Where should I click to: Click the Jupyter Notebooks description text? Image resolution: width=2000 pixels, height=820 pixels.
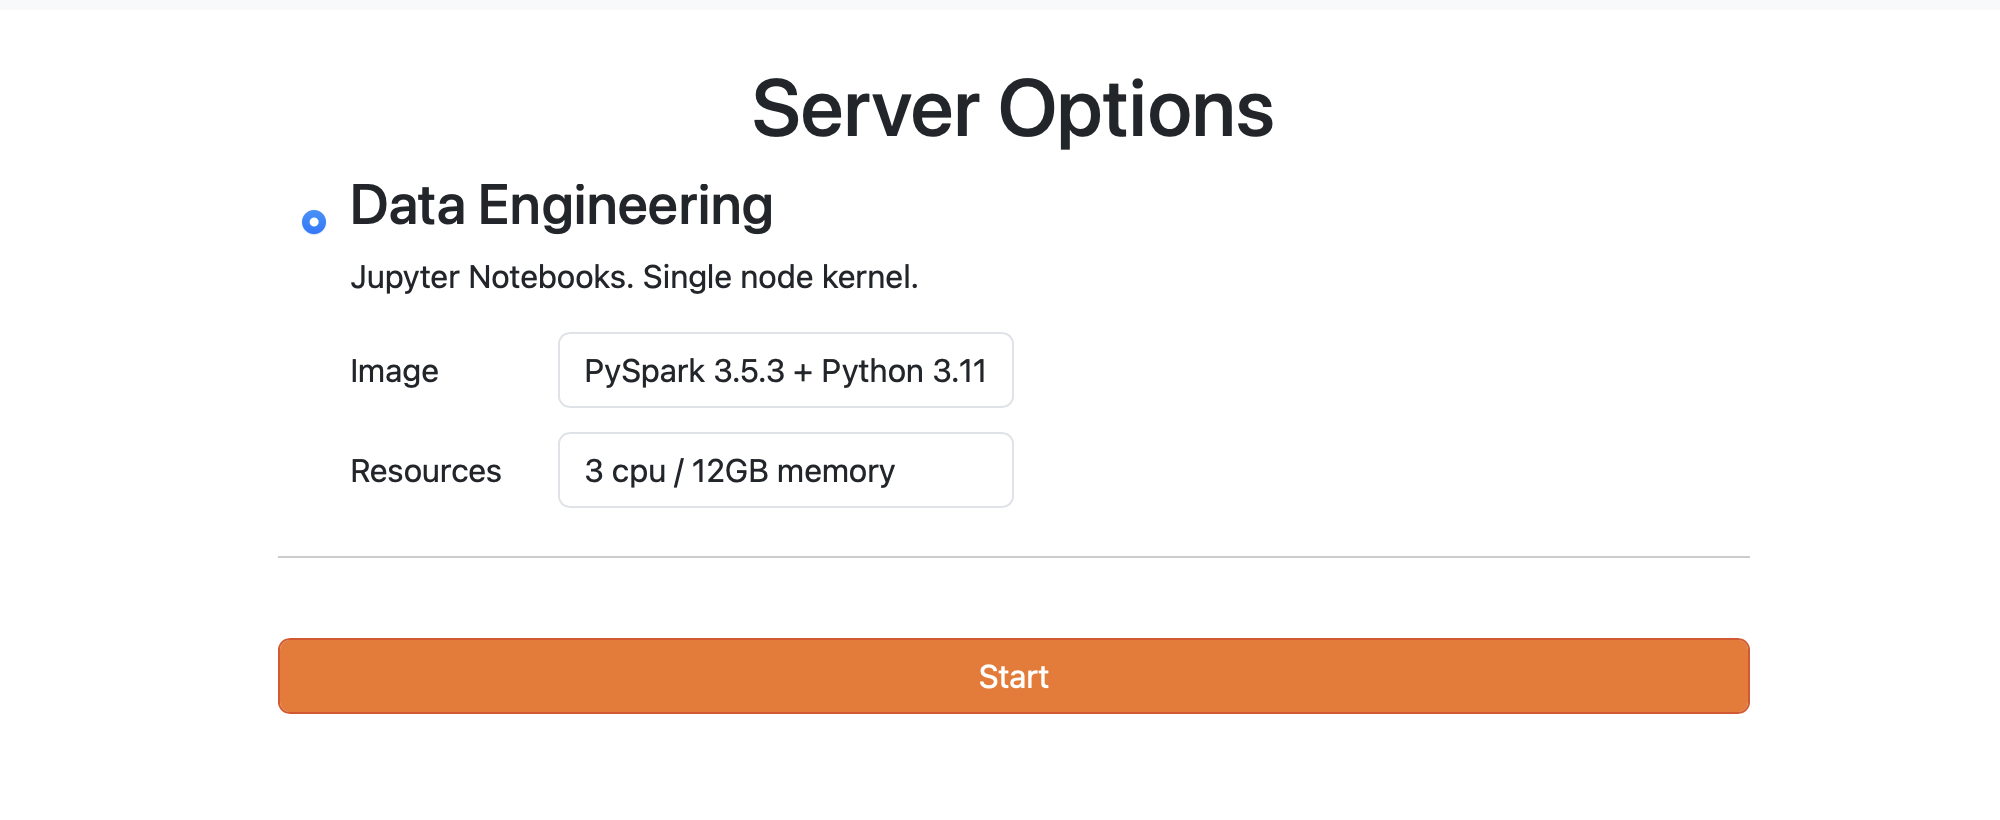click(634, 277)
